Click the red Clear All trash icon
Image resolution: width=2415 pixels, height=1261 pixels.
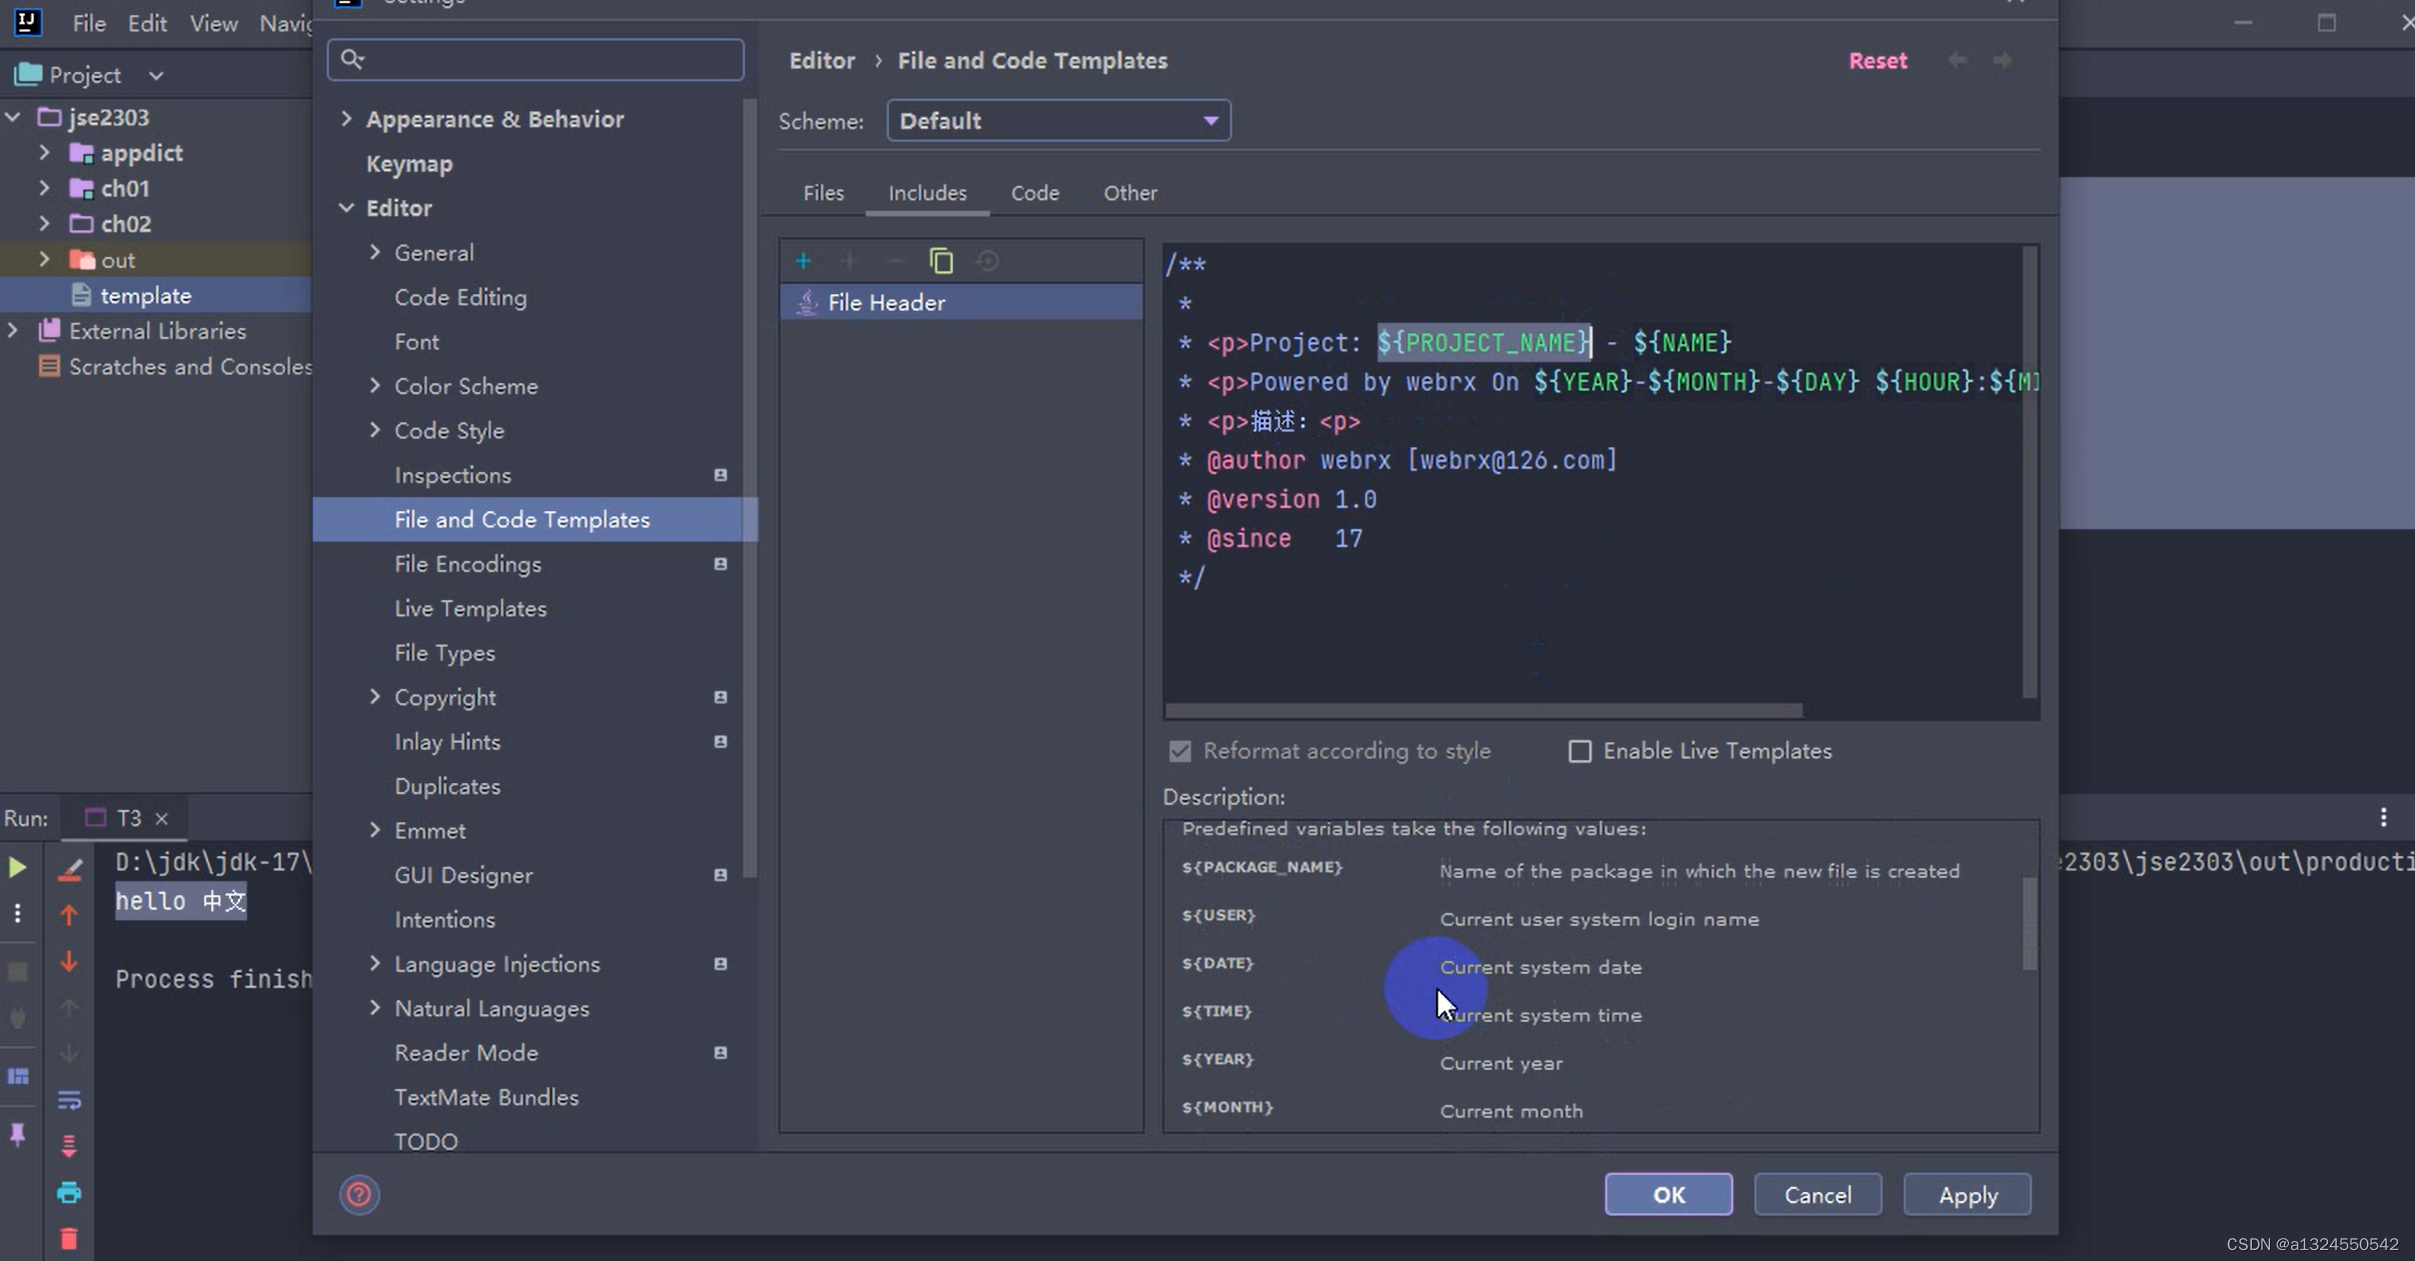click(x=69, y=1239)
